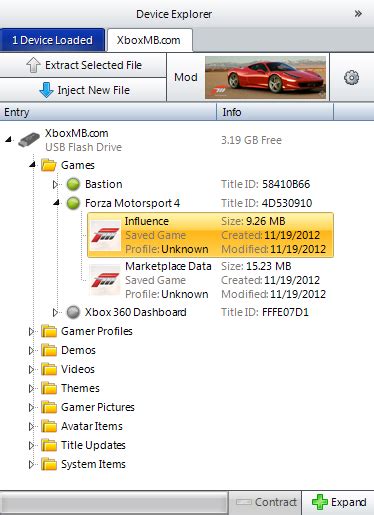Screen dimensions: 374x515
Task: Click the Expand button
Action: 338,502
